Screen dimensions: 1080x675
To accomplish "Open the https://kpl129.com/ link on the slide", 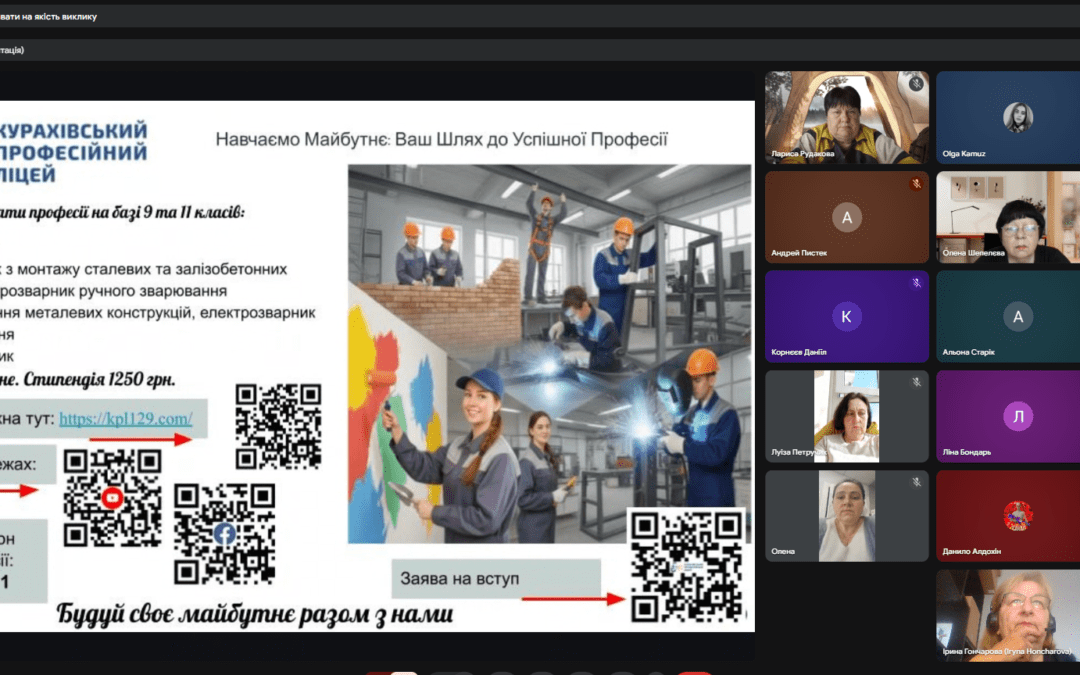I will pyautogui.click(x=125, y=418).
